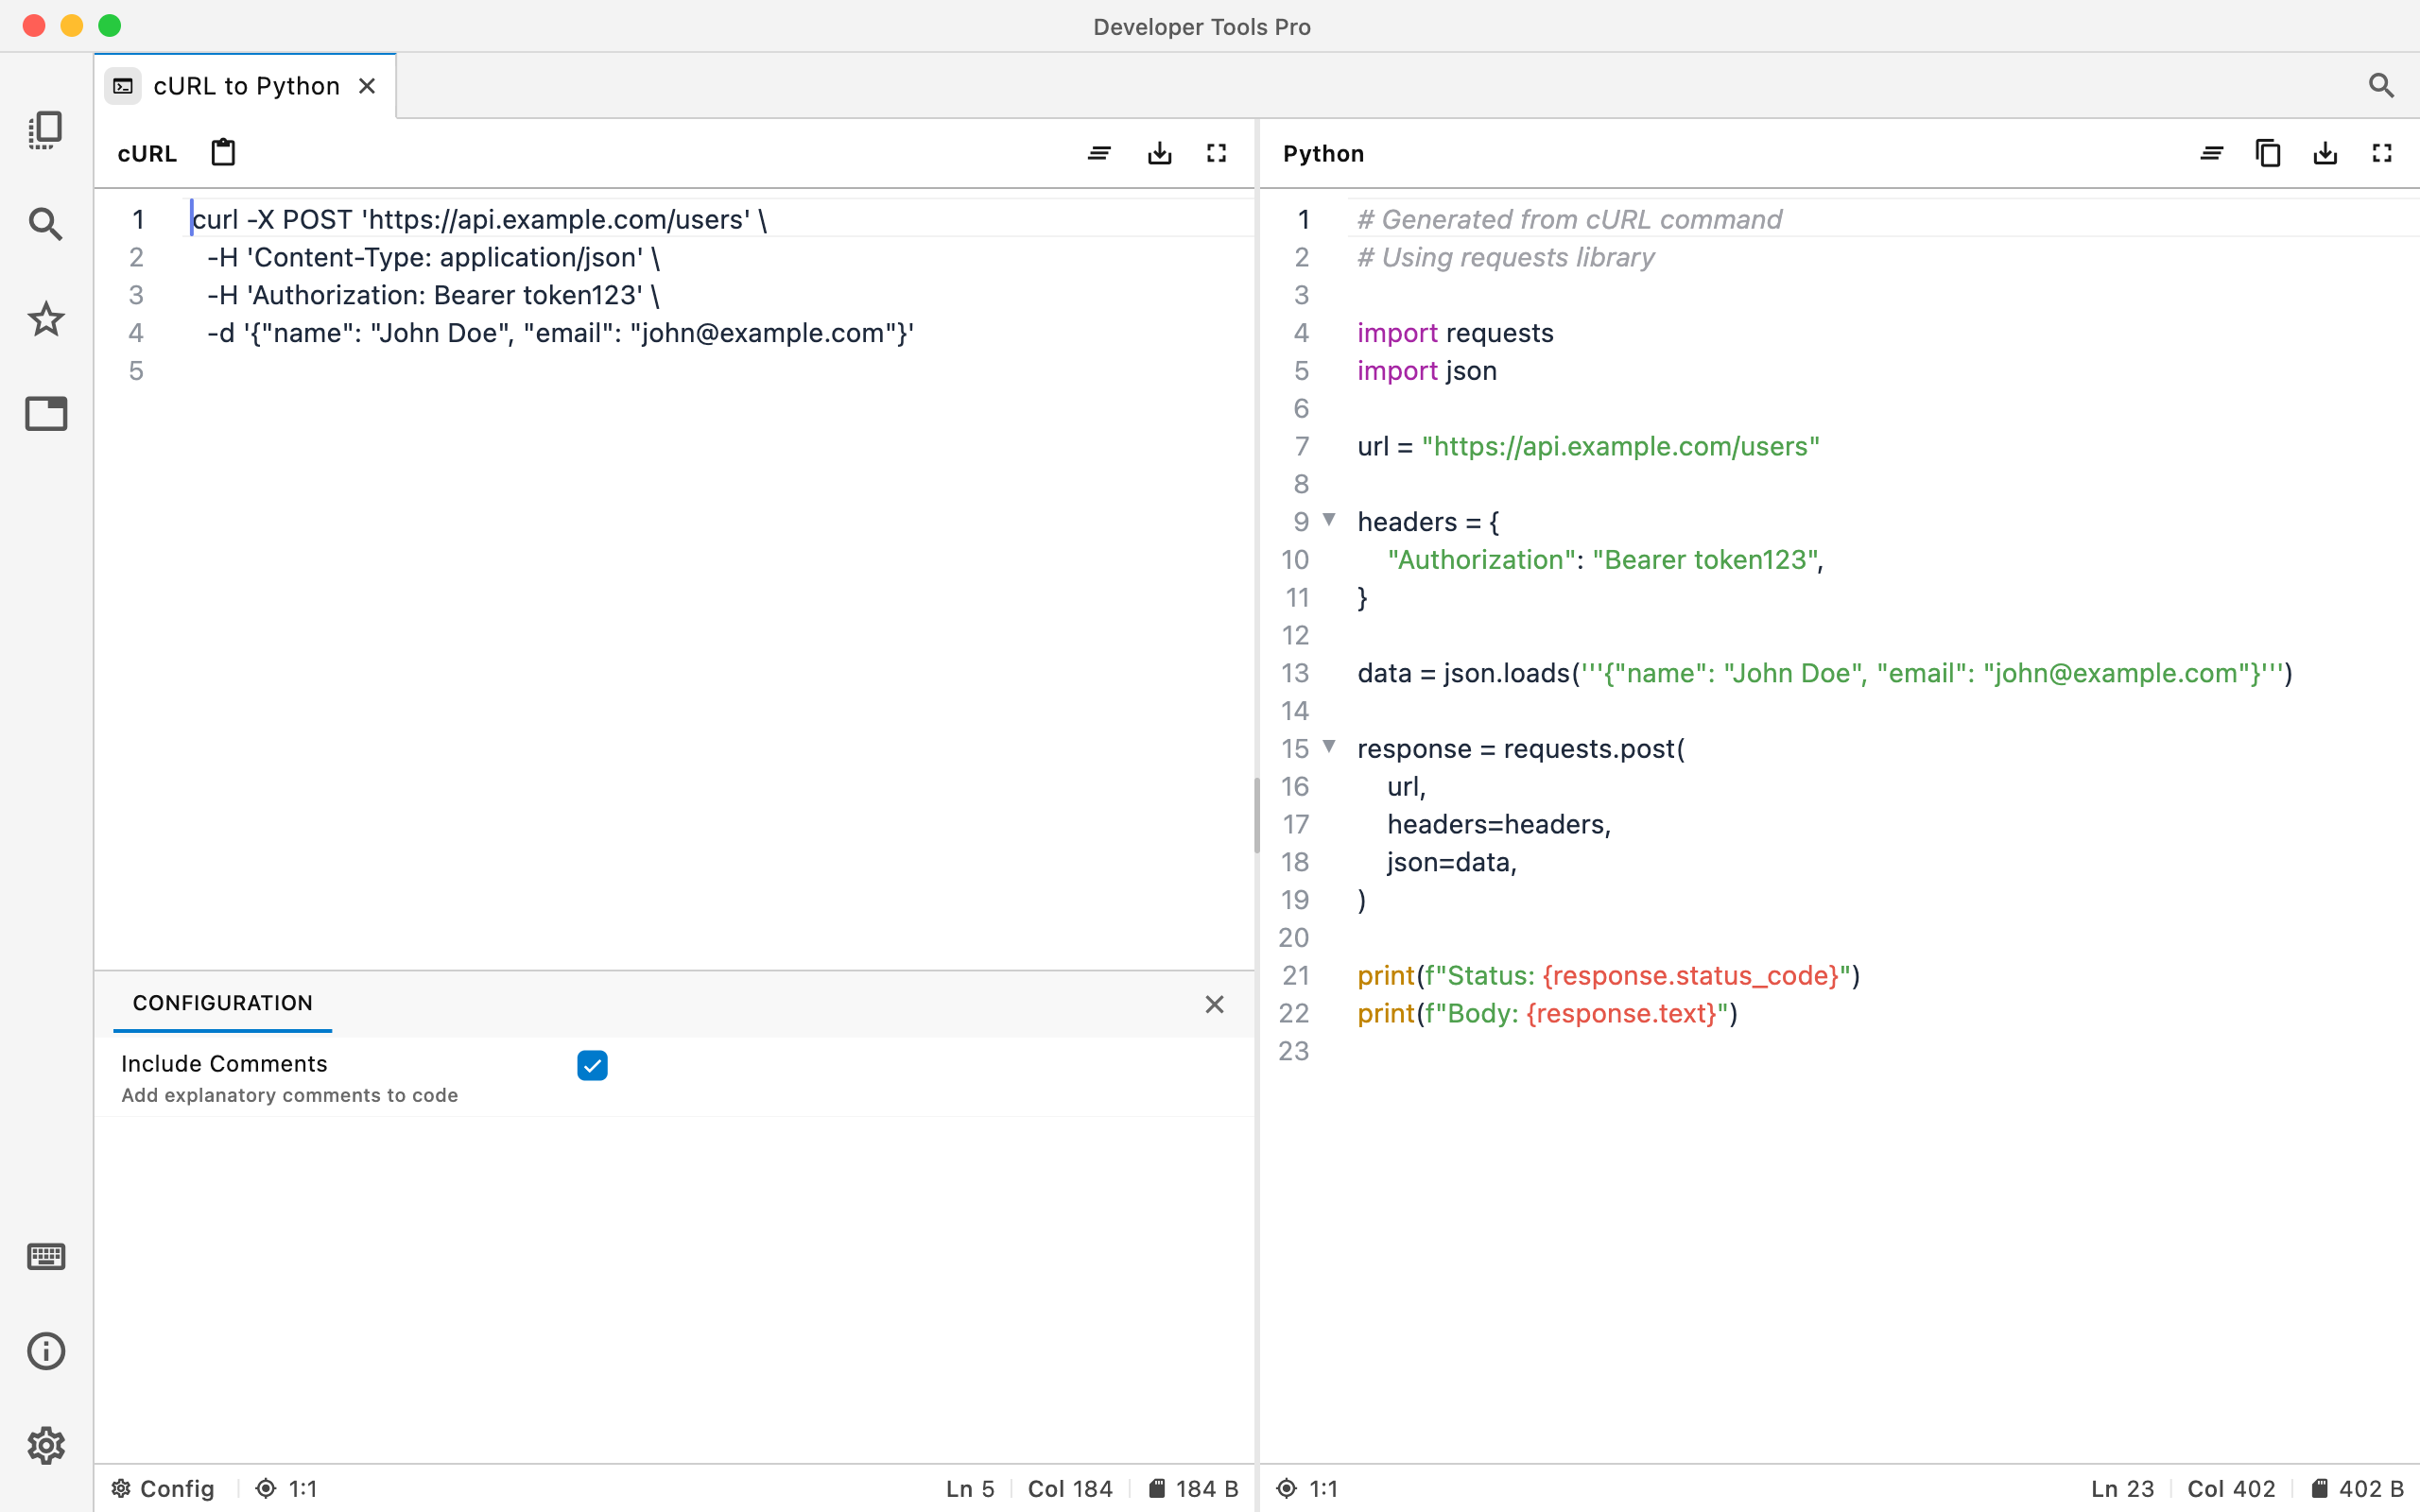Click the 184 B size indicator
2420x1512 pixels.
pos(1193,1488)
